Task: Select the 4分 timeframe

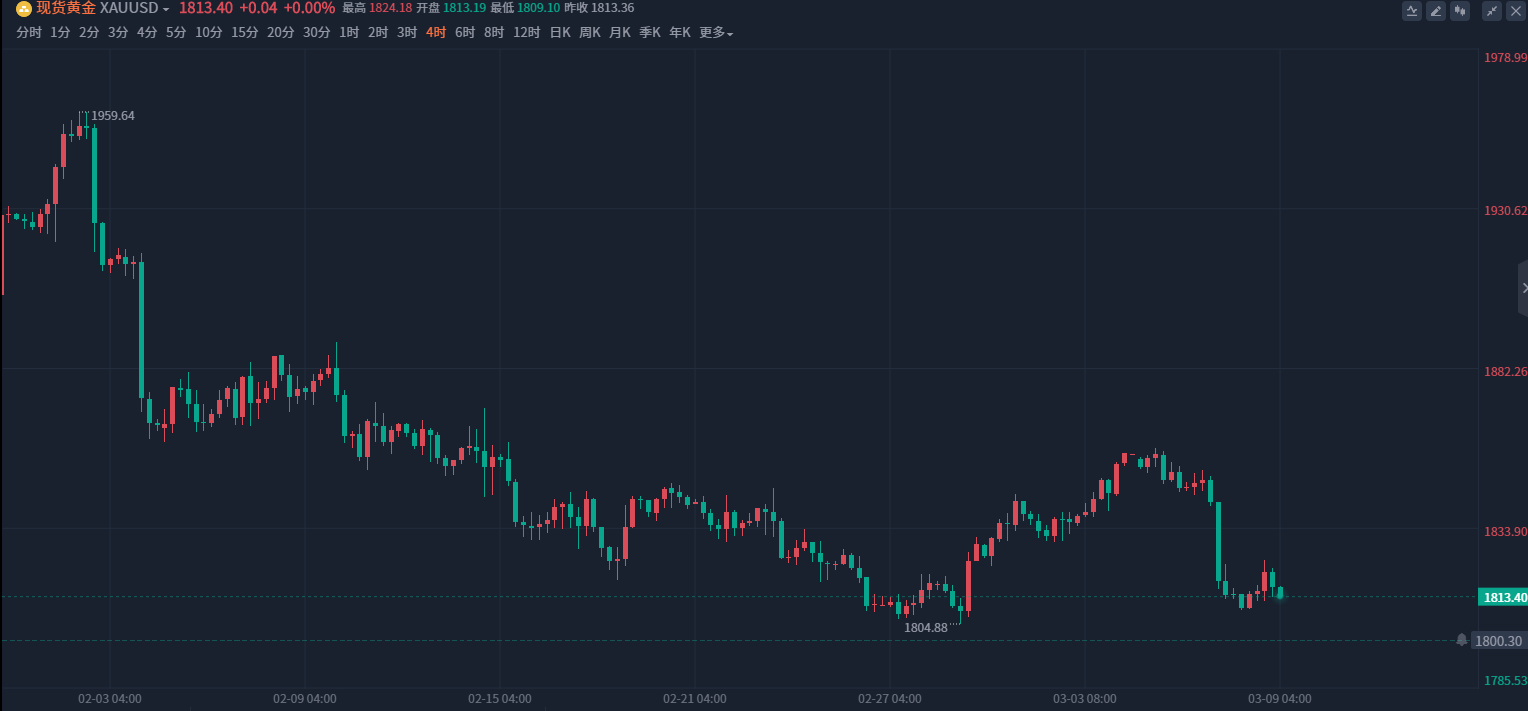Action: pos(147,32)
